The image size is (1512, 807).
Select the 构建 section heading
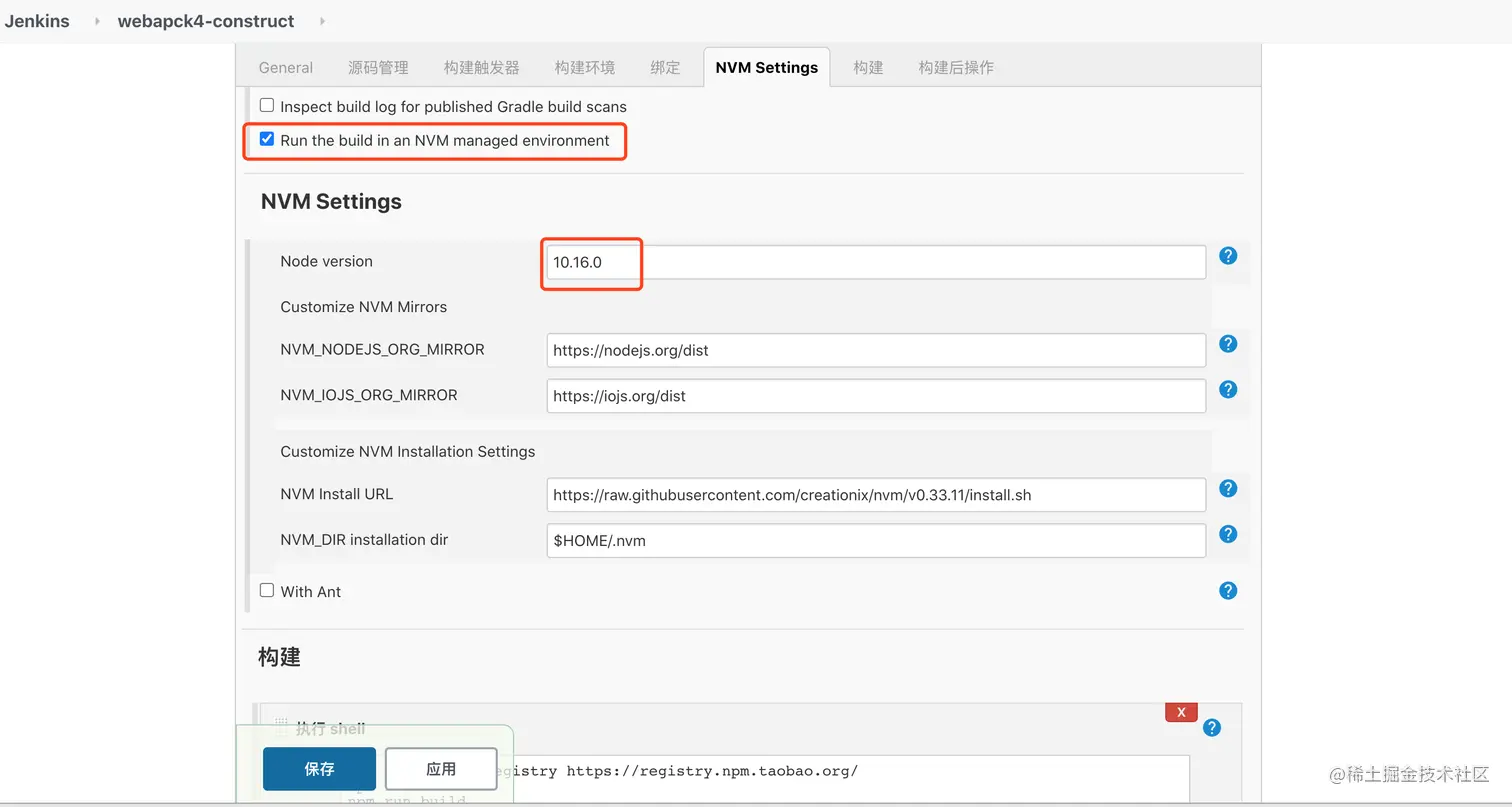coord(279,657)
